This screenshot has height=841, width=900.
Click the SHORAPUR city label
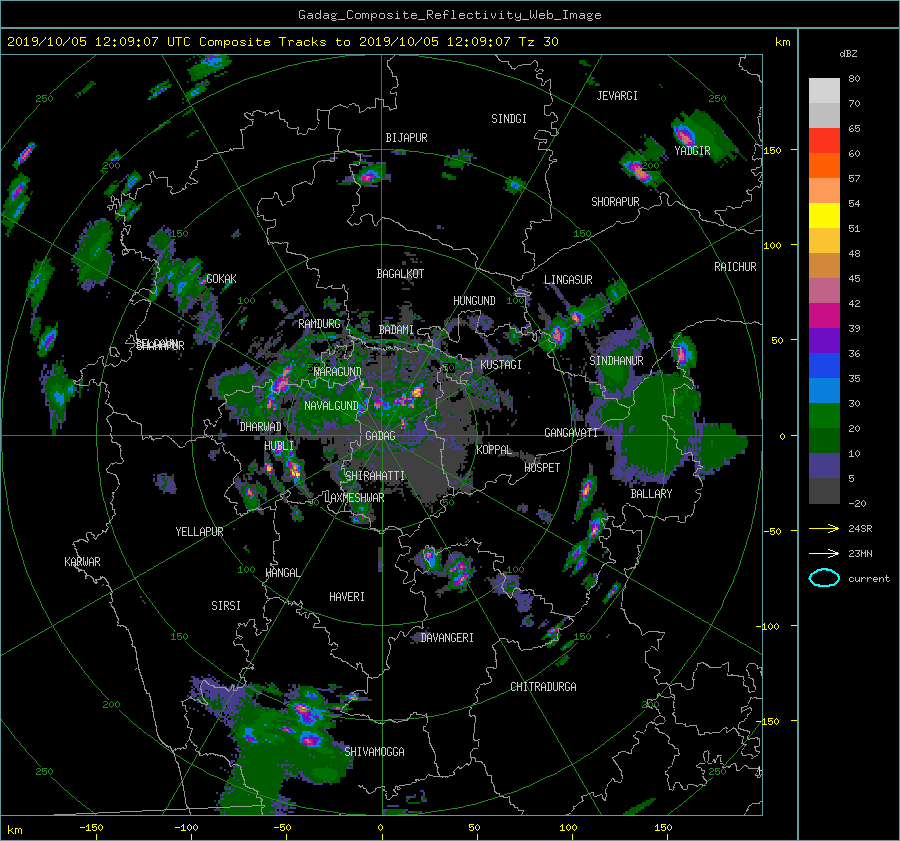pos(615,202)
